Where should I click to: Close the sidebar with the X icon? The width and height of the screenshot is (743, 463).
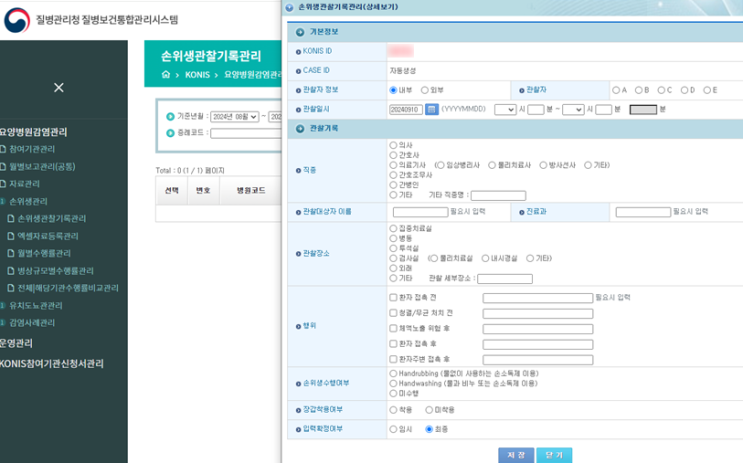(x=59, y=88)
